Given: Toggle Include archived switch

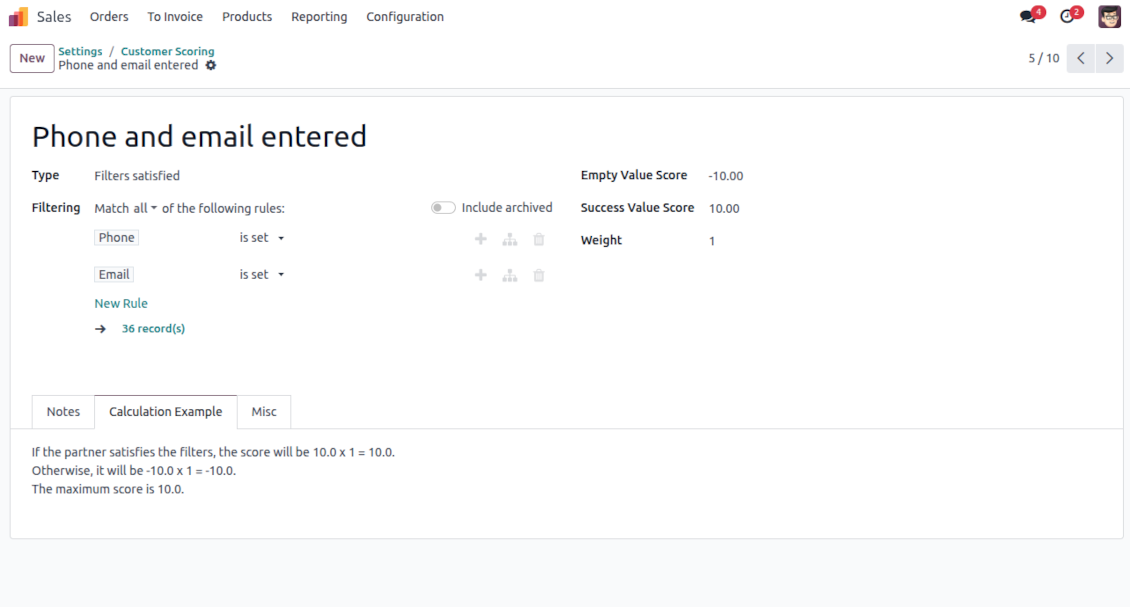Looking at the screenshot, I should pos(442,208).
